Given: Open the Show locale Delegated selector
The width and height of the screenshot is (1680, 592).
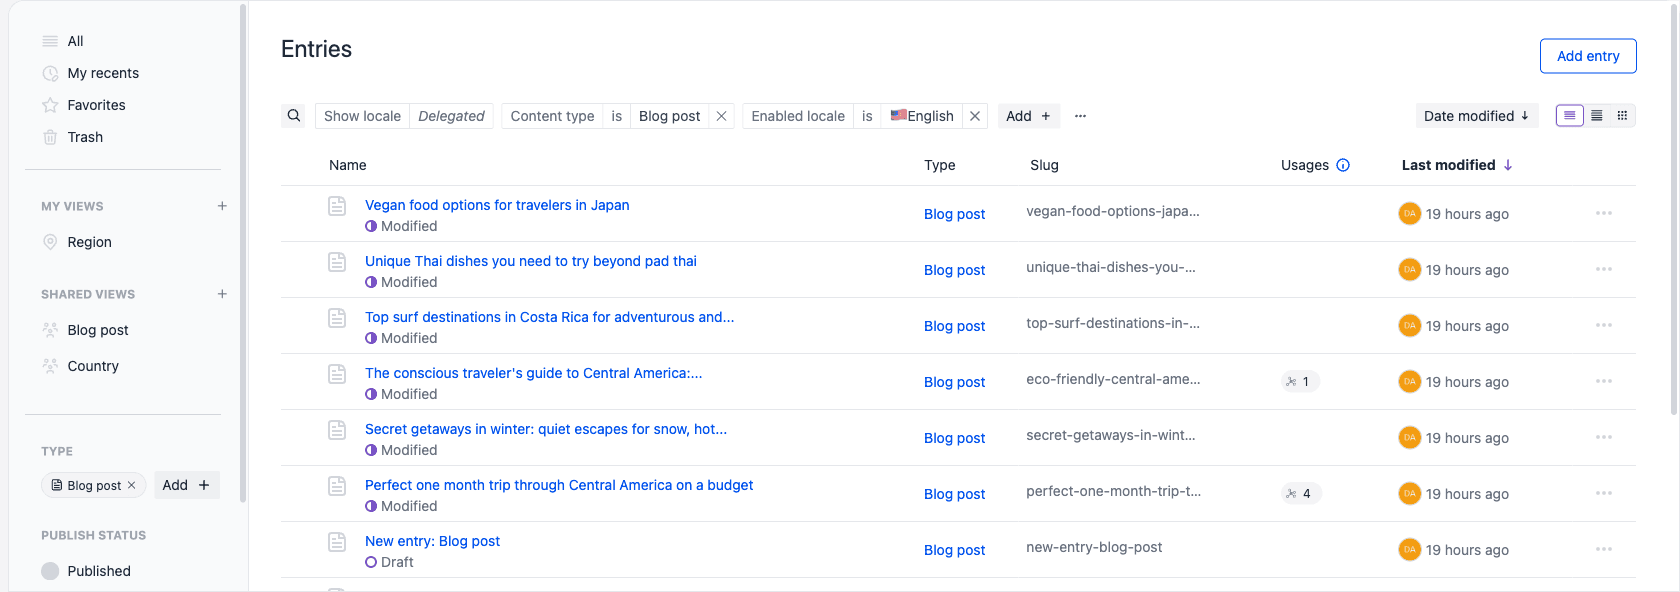Looking at the screenshot, I should point(404,116).
